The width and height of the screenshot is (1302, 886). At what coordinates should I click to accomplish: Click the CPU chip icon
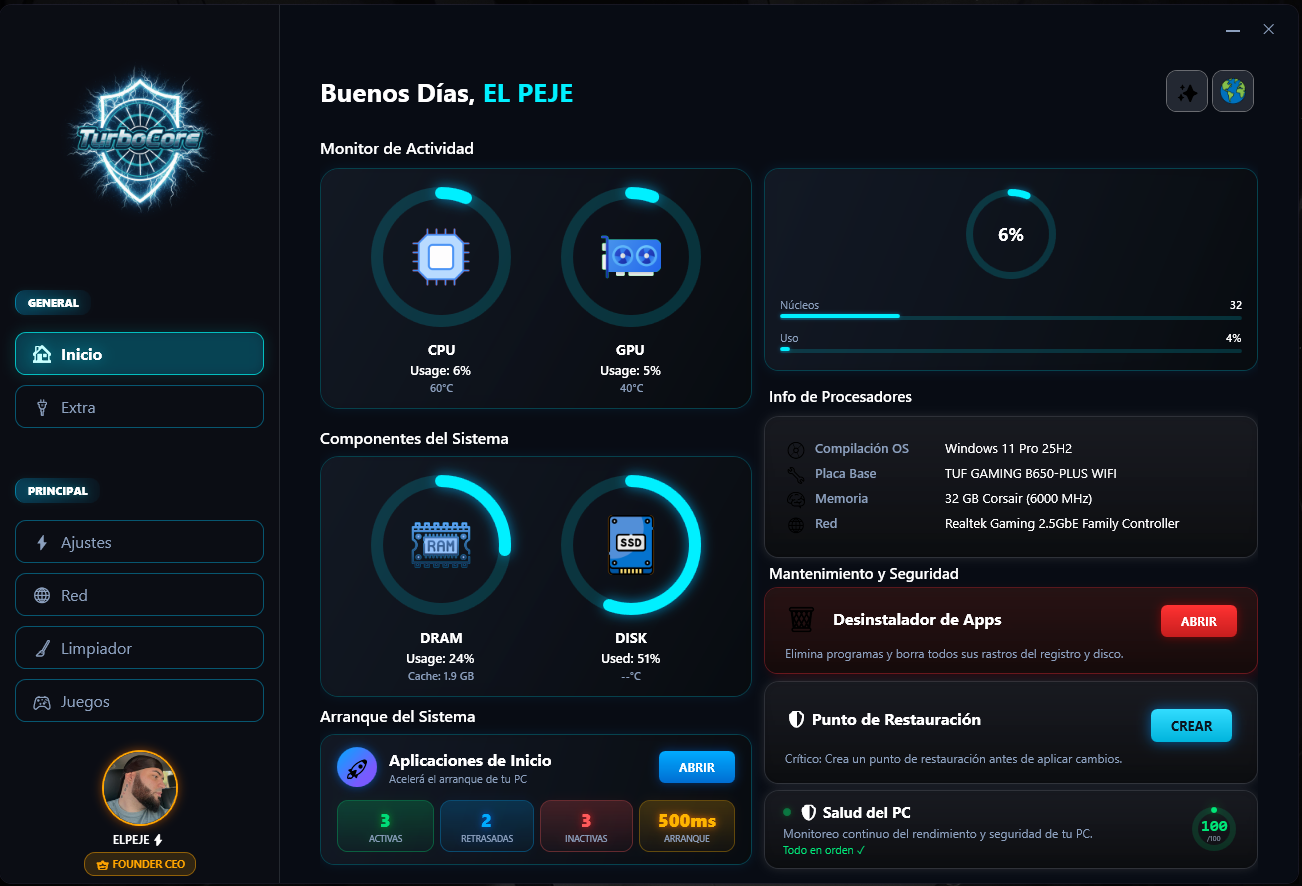click(440, 257)
